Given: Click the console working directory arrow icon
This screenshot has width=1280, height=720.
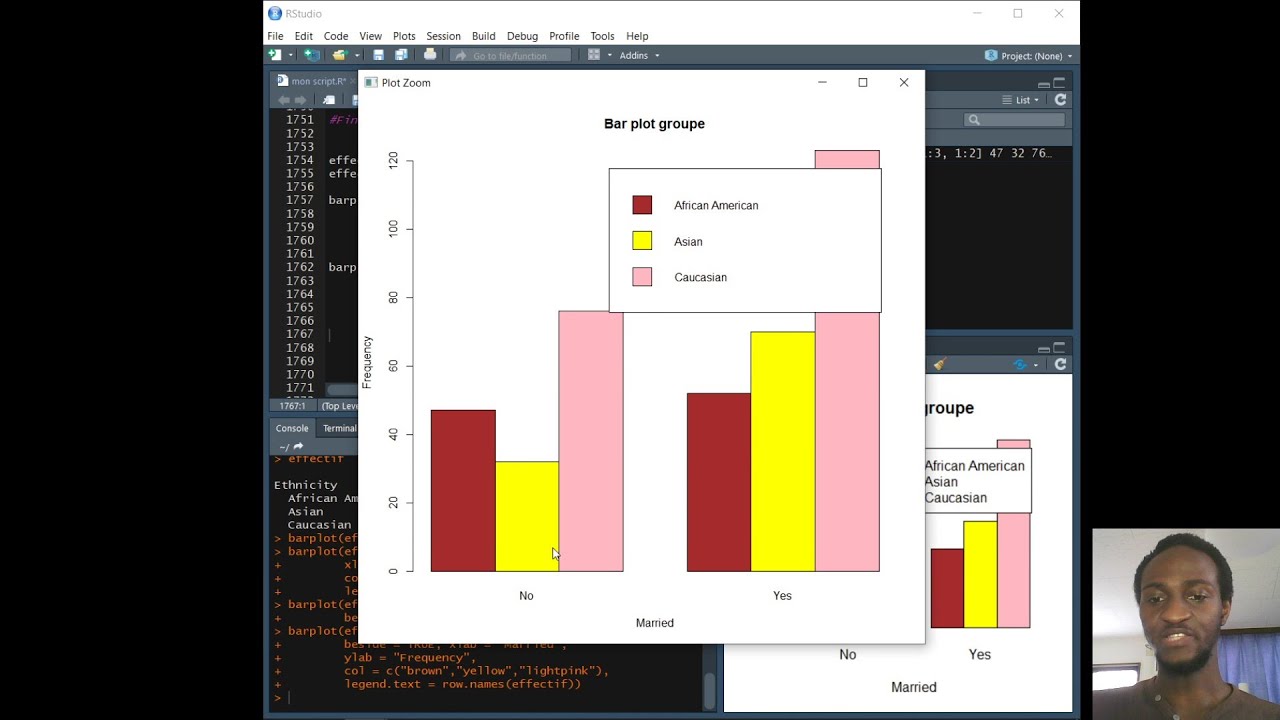Looking at the screenshot, I should tap(298, 447).
